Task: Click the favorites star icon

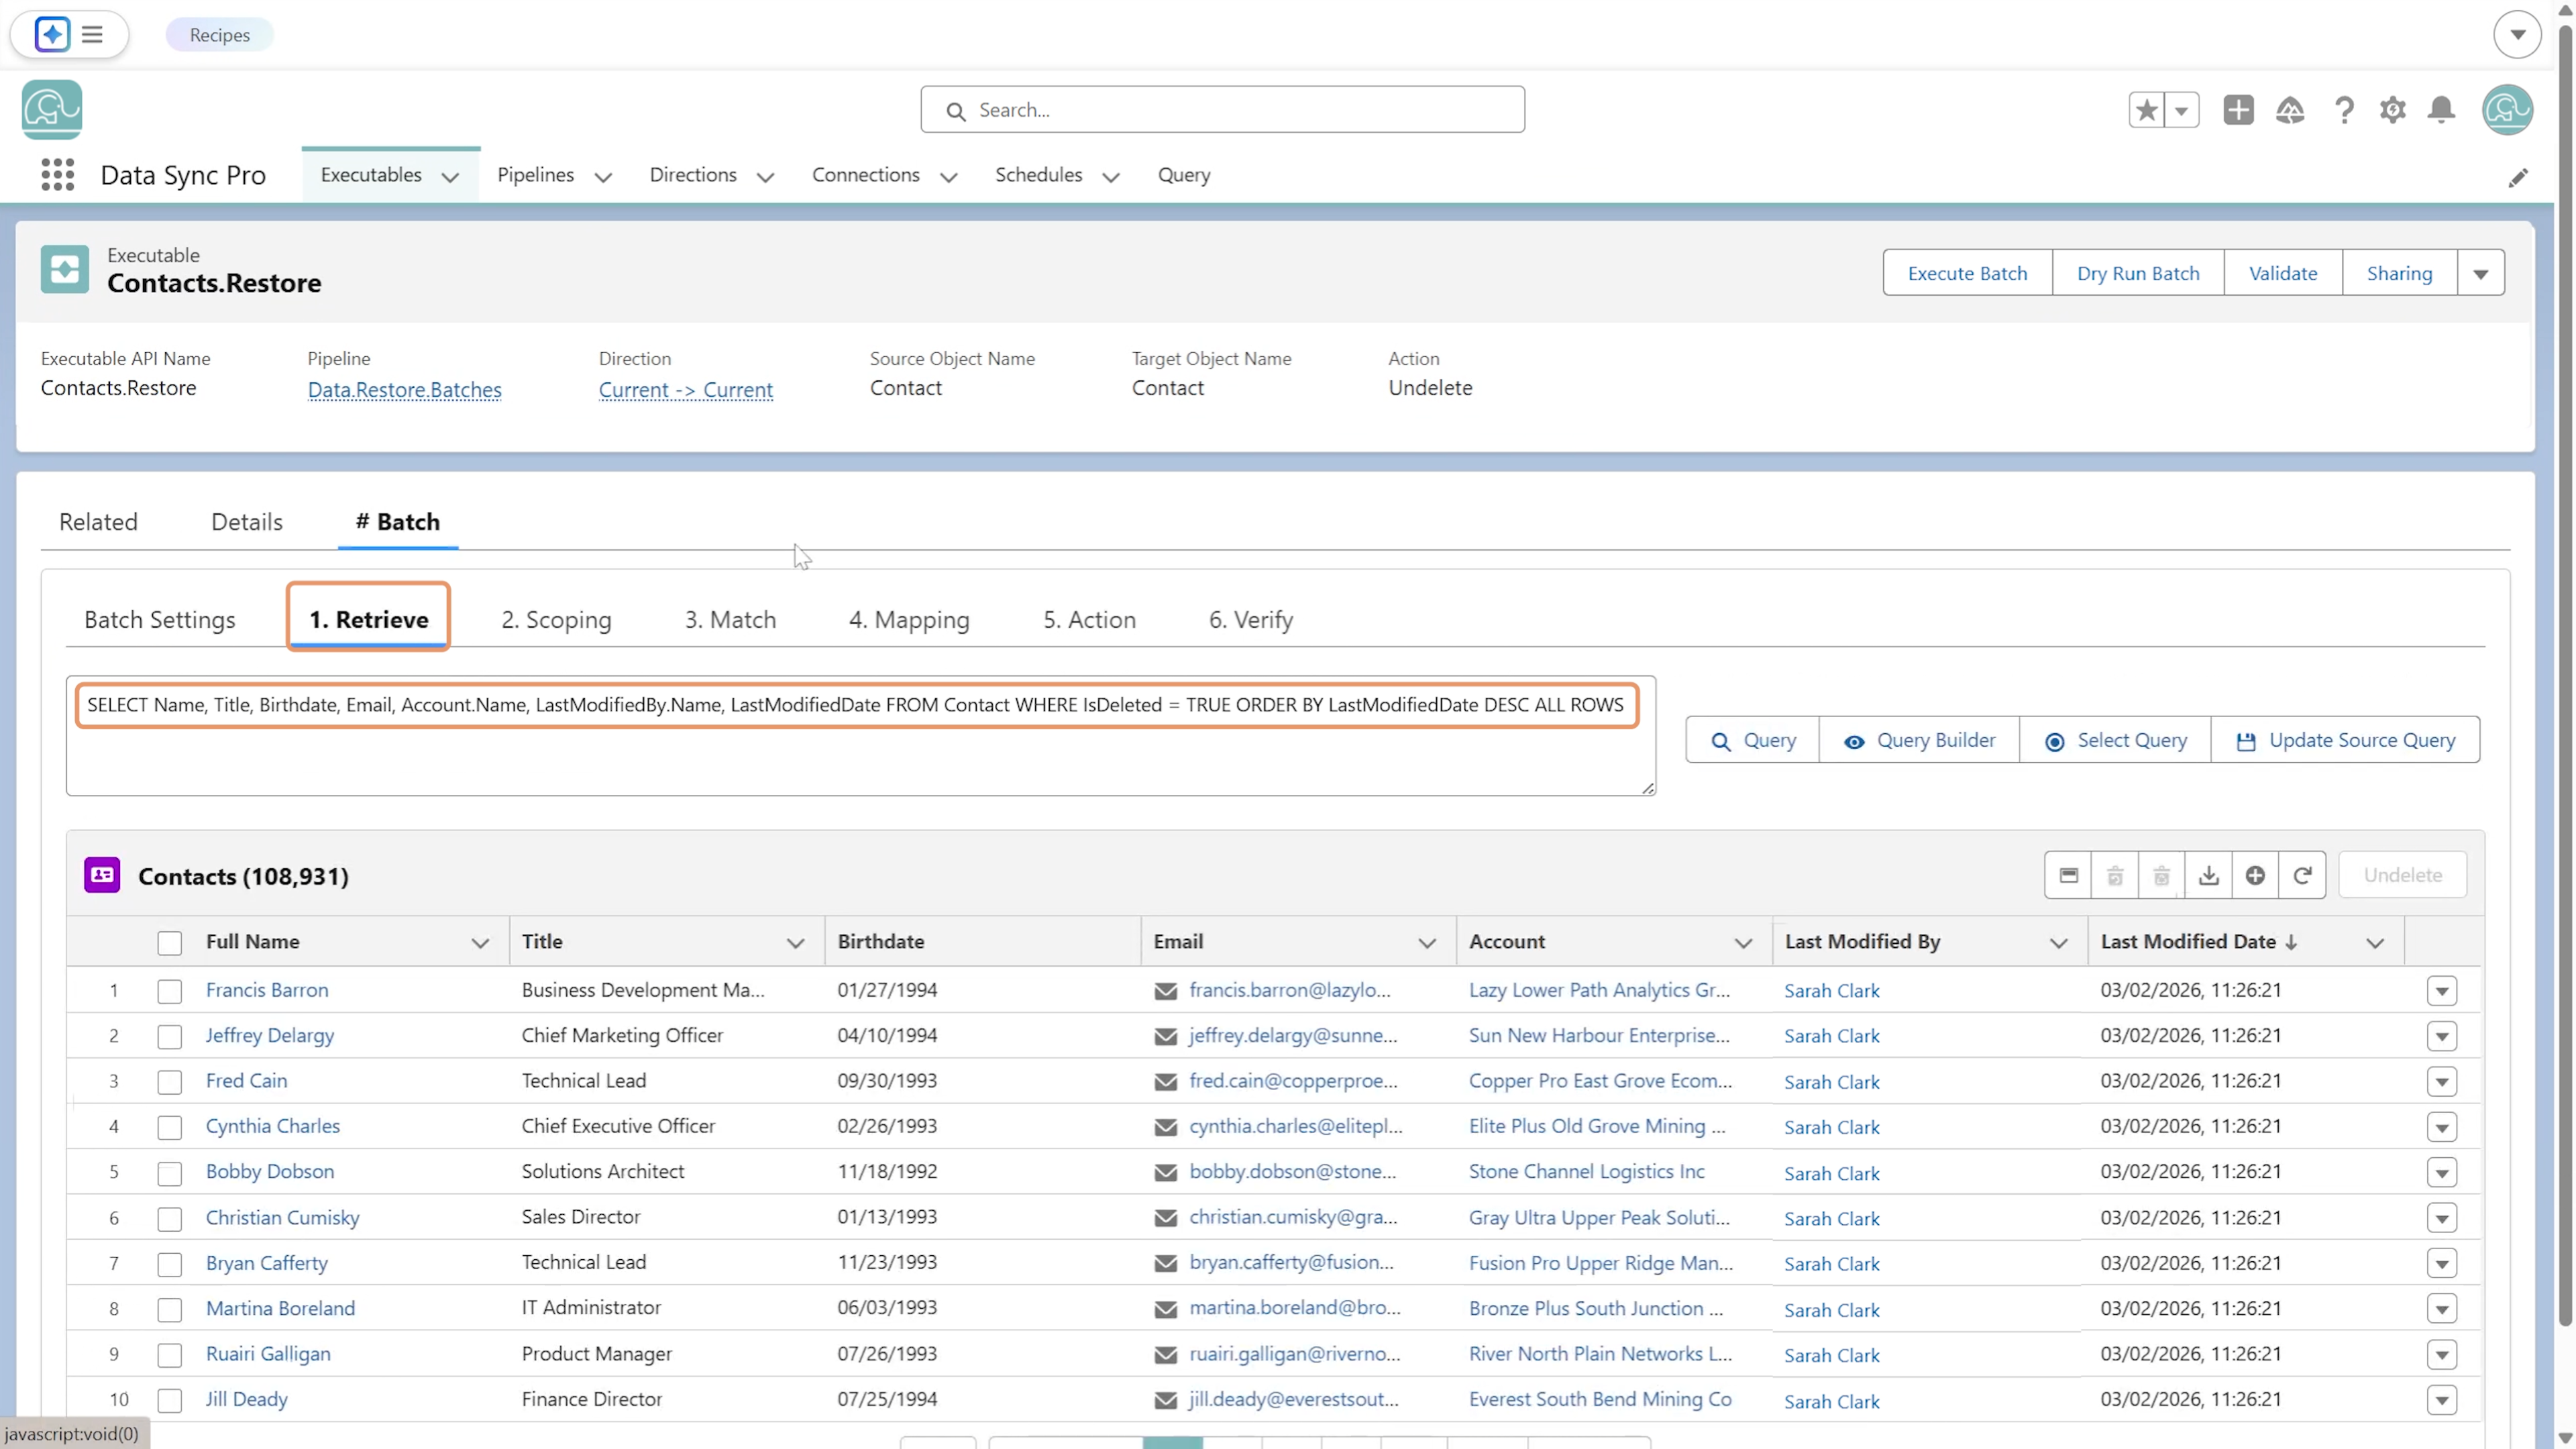Action: tap(2146, 110)
